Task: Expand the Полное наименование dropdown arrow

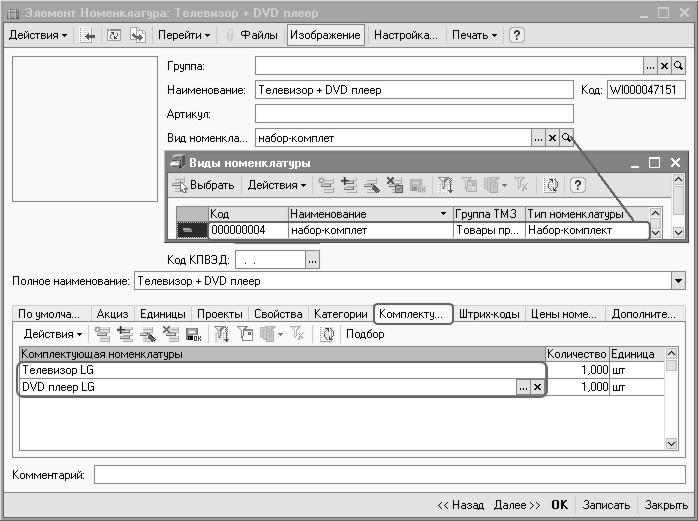Action: click(677, 281)
